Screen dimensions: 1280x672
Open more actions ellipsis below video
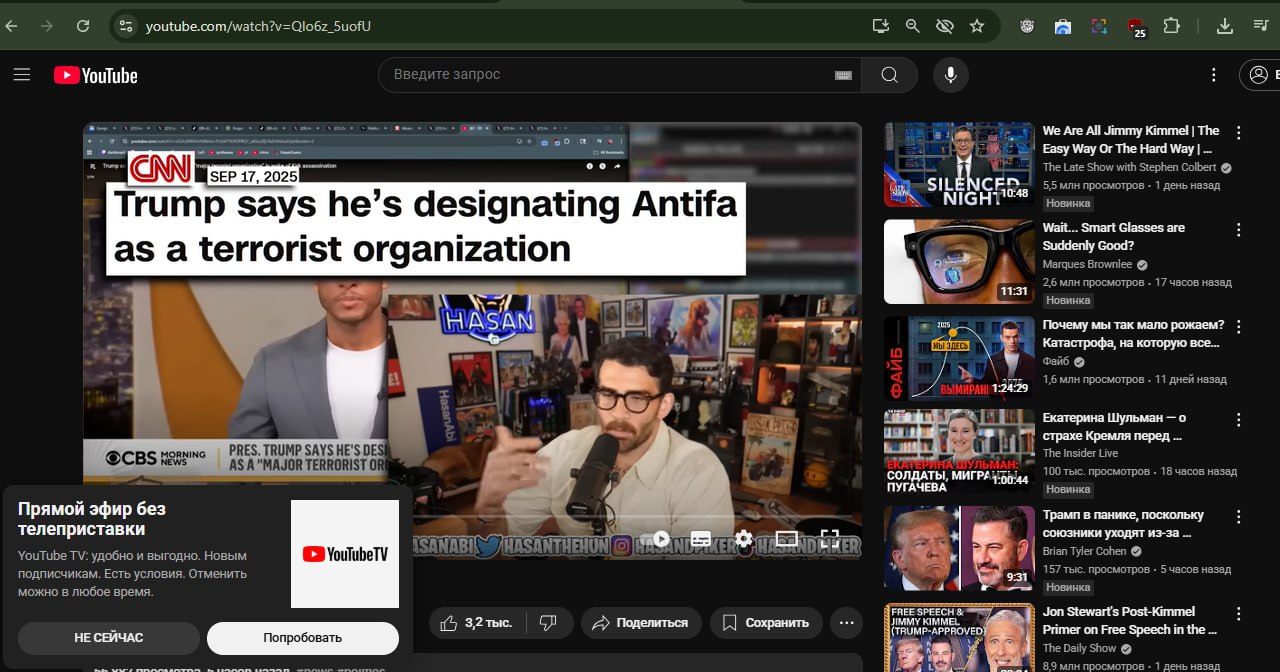pos(846,623)
